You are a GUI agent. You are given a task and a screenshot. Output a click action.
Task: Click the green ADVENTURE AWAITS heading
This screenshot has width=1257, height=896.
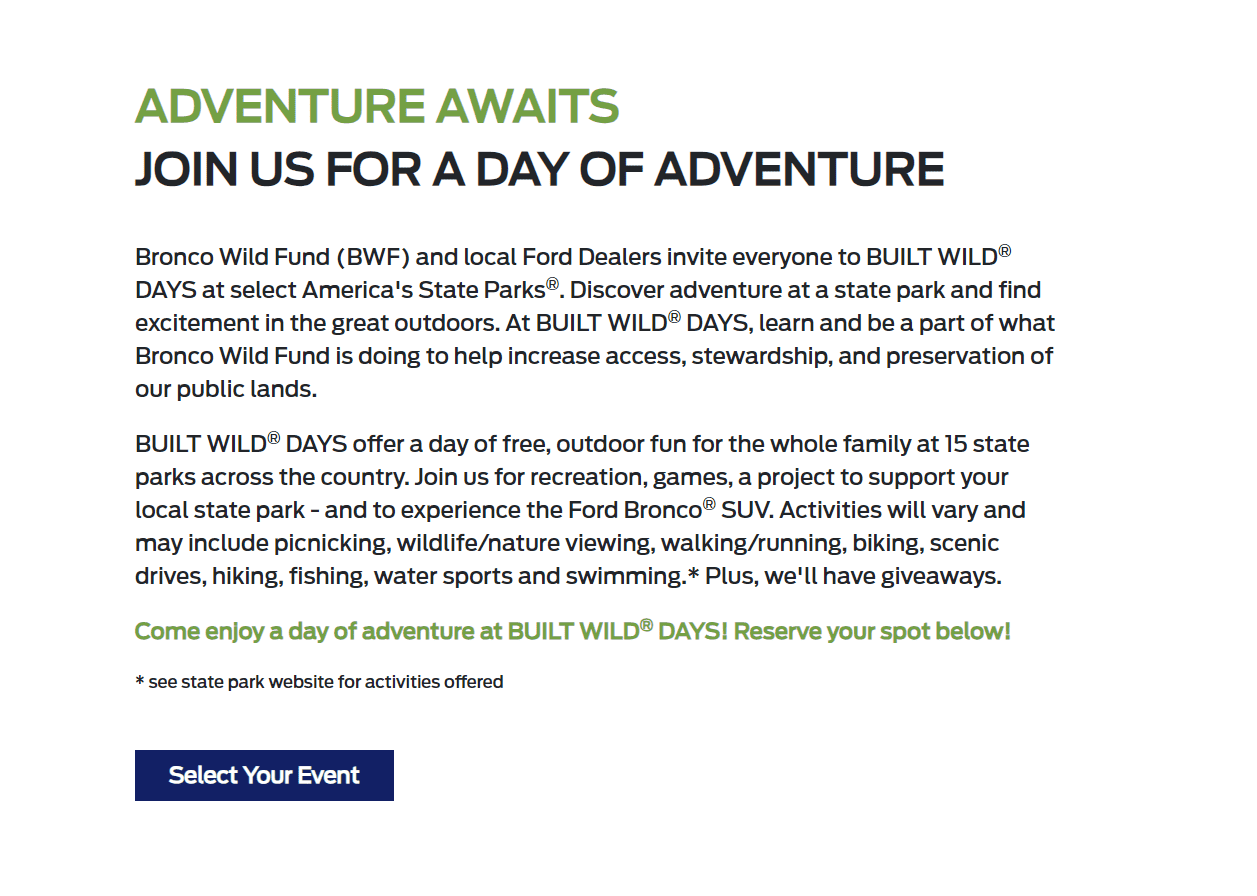tap(377, 107)
